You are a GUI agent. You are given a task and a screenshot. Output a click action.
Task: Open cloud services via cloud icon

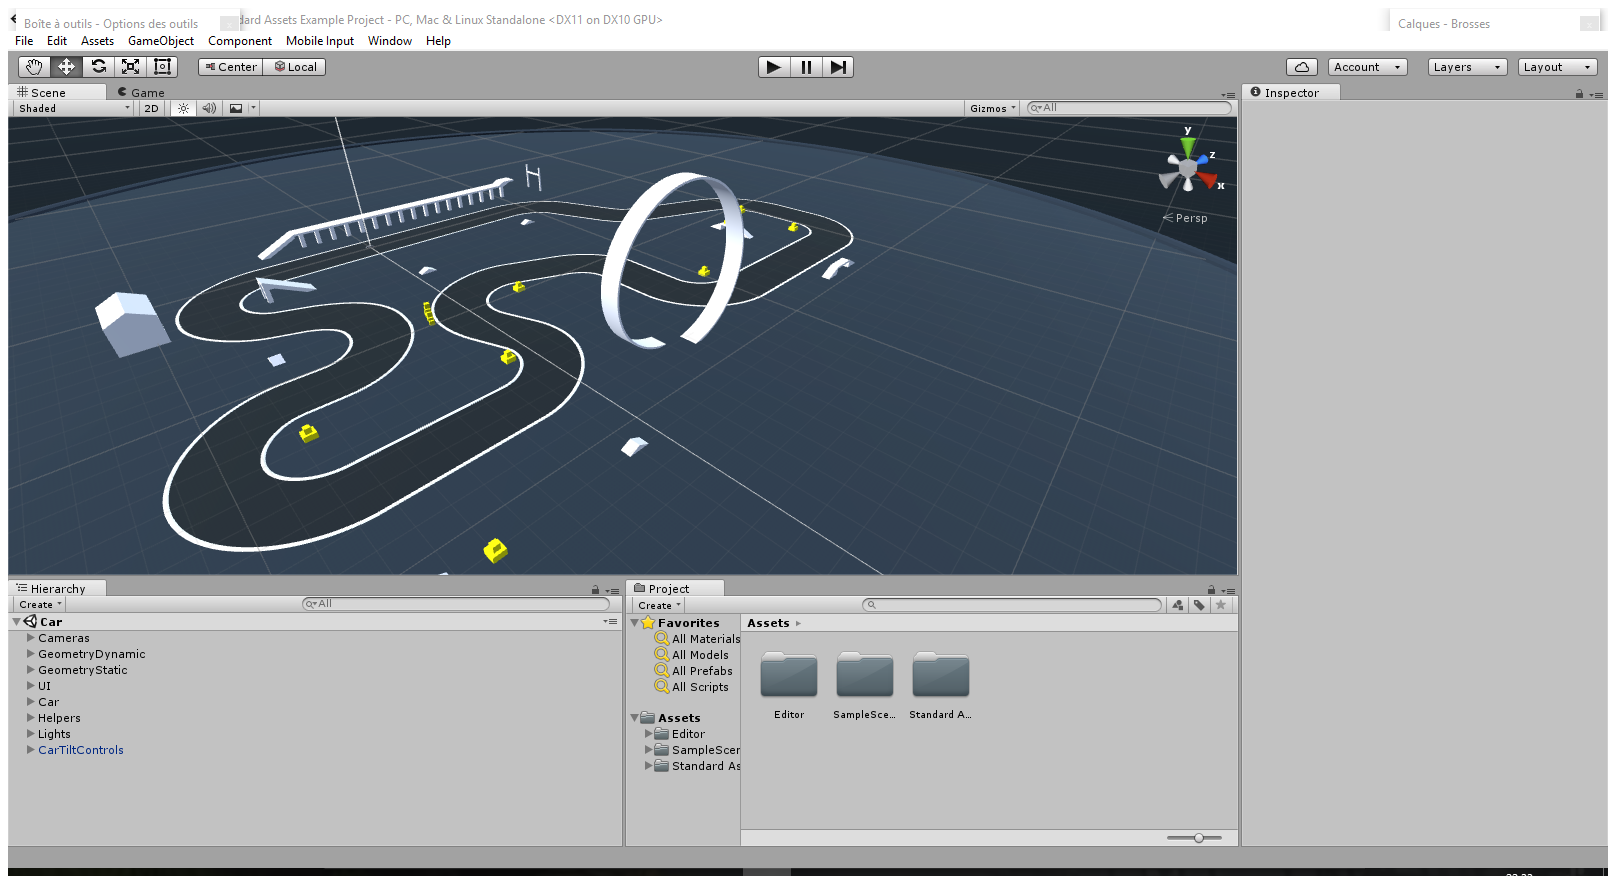(x=1301, y=67)
